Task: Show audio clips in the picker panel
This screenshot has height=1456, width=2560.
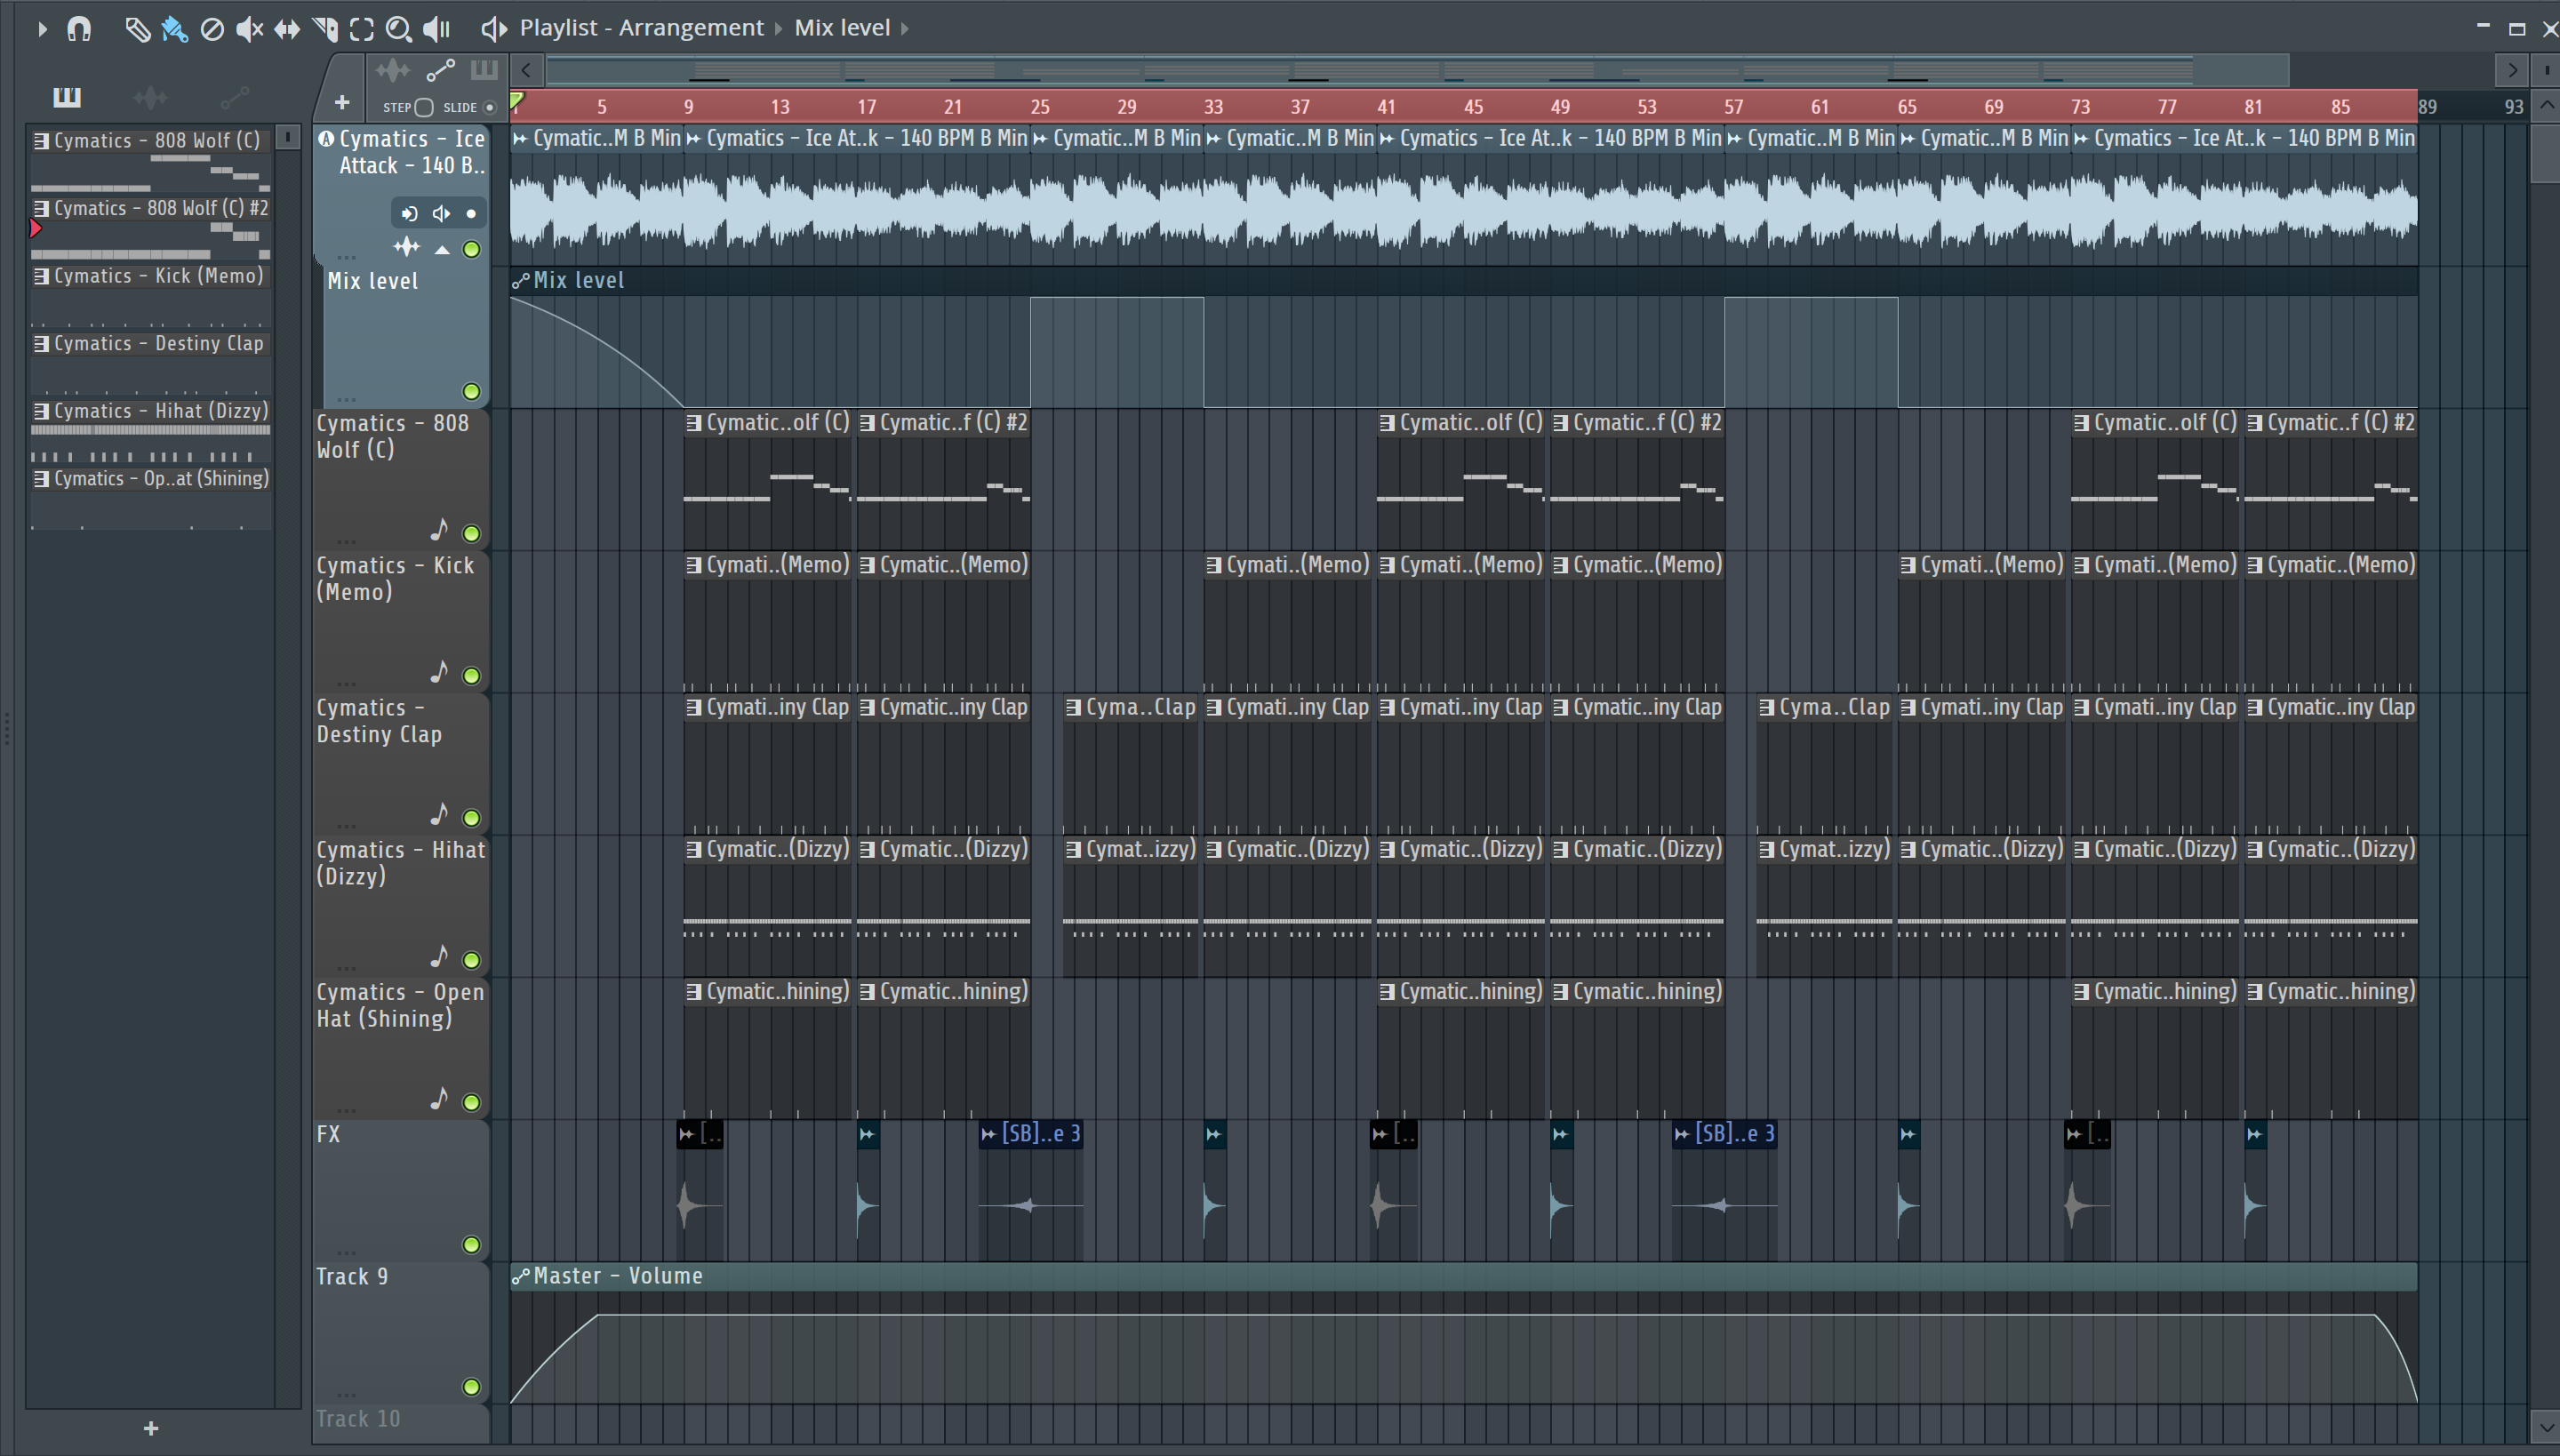Action: (x=150, y=97)
